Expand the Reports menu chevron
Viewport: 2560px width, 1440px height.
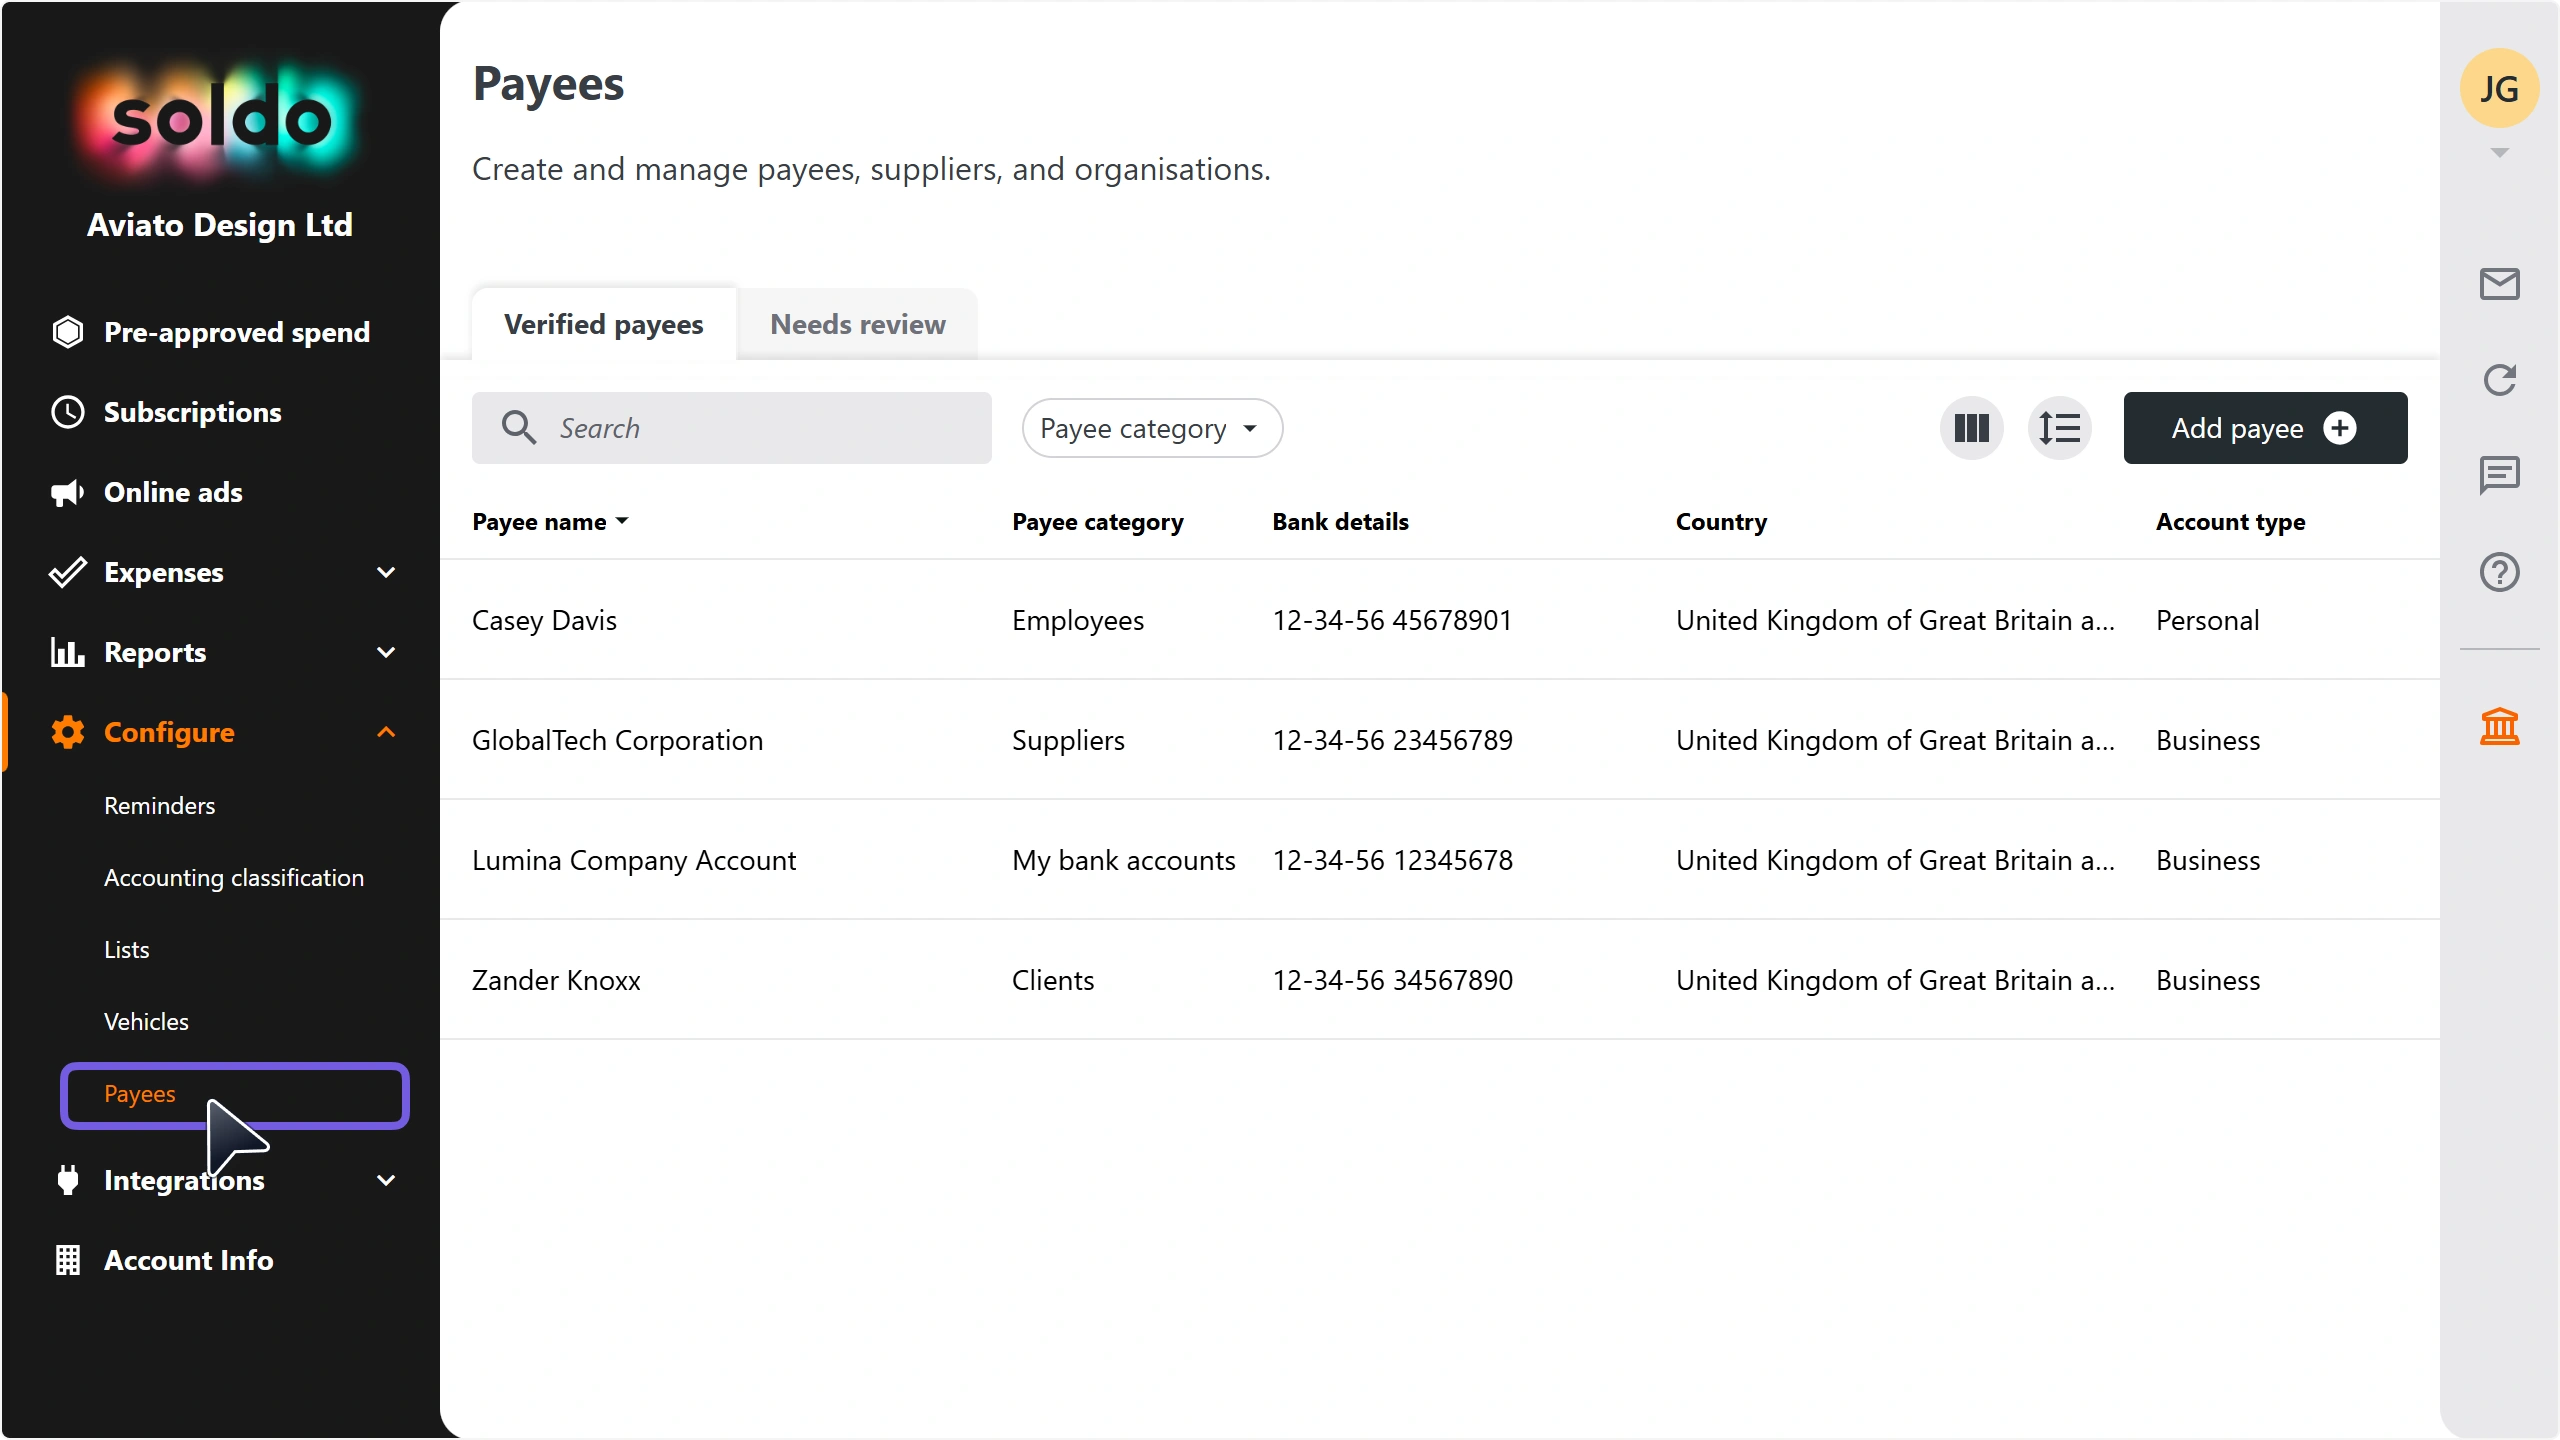[386, 652]
